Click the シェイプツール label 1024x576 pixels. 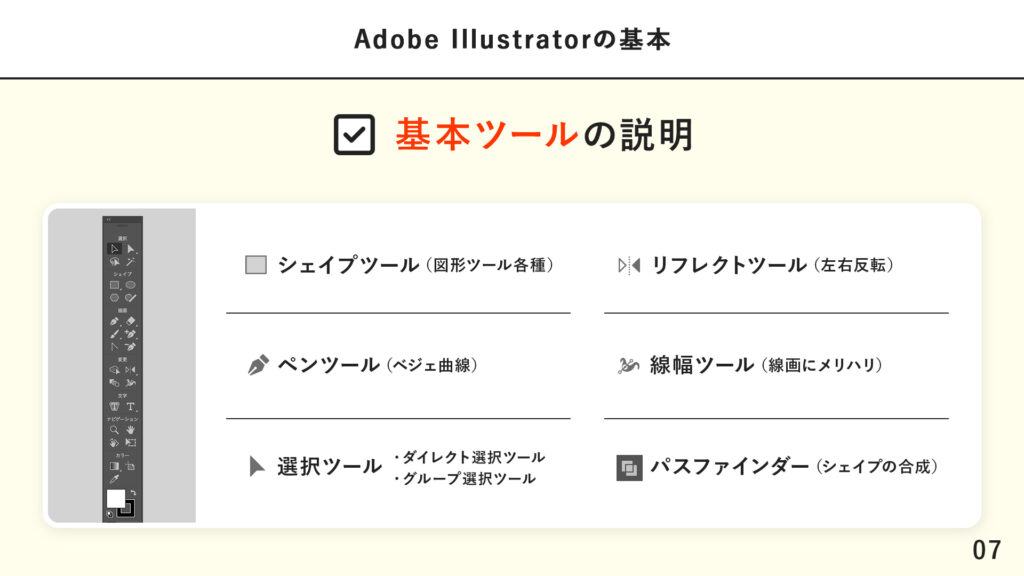(348, 265)
